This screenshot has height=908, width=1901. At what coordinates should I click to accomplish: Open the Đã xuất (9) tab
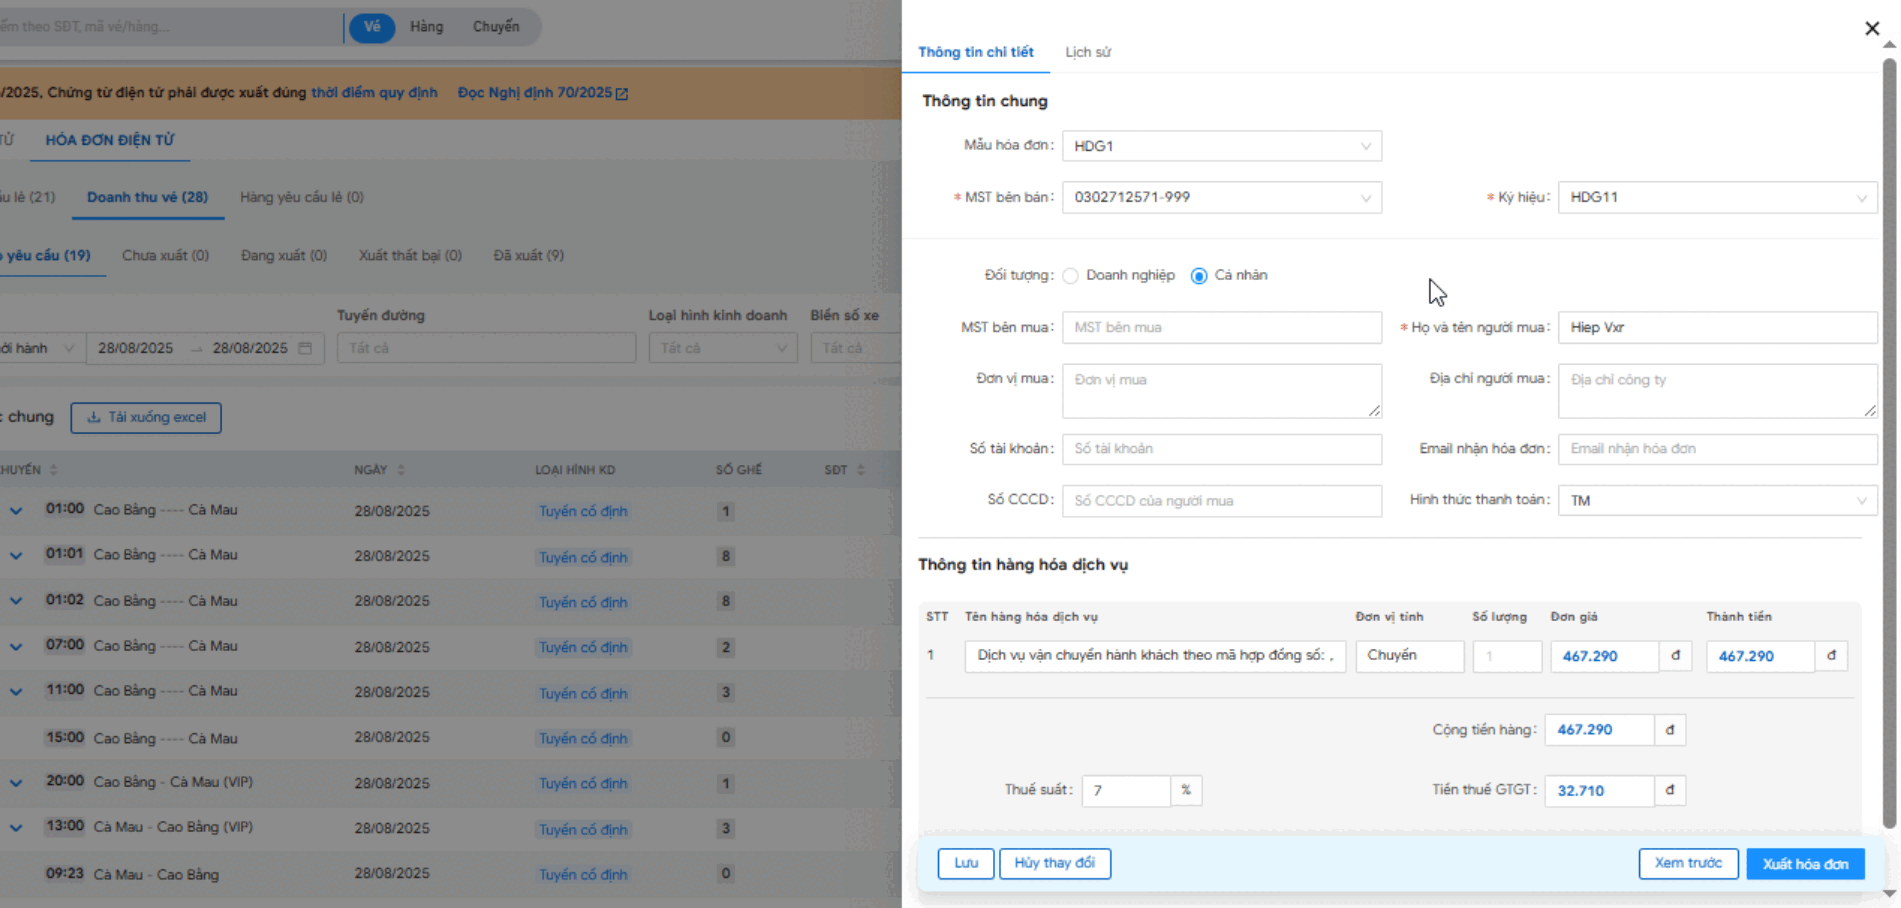click(x=528, y=255)
